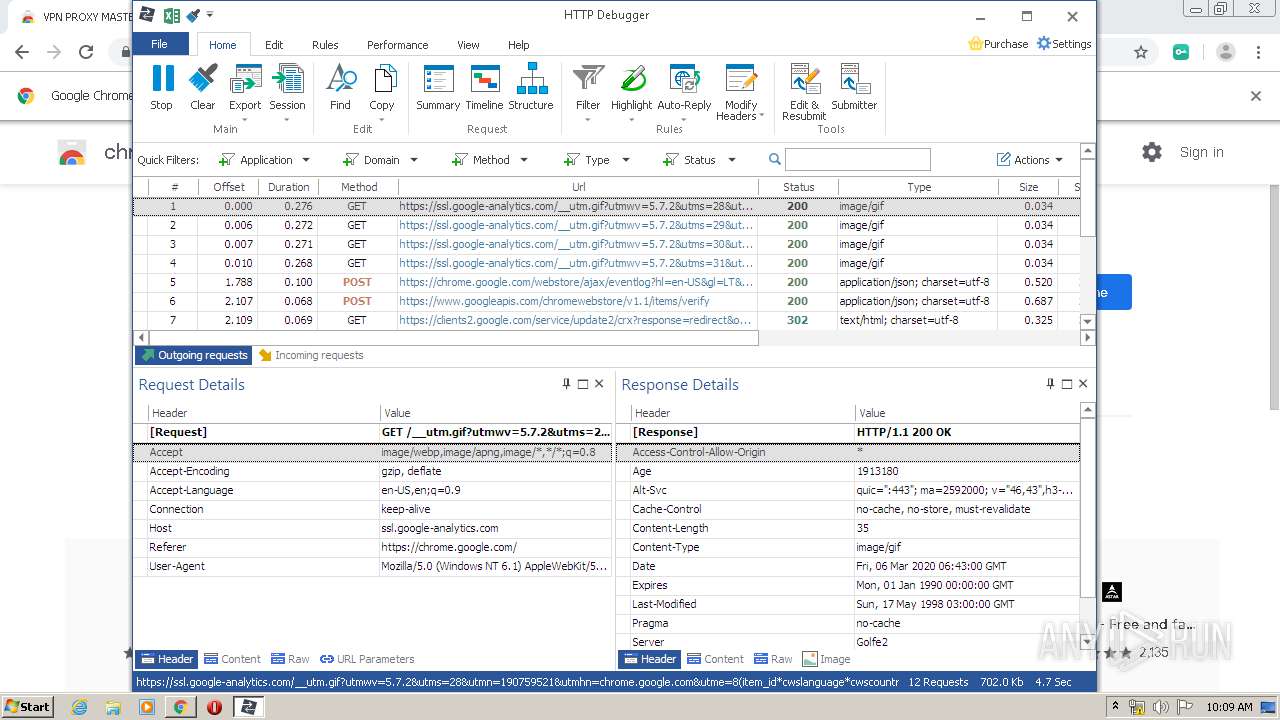Select request row 7 with 302 status
1280x720 pixels.
[607, 320]
